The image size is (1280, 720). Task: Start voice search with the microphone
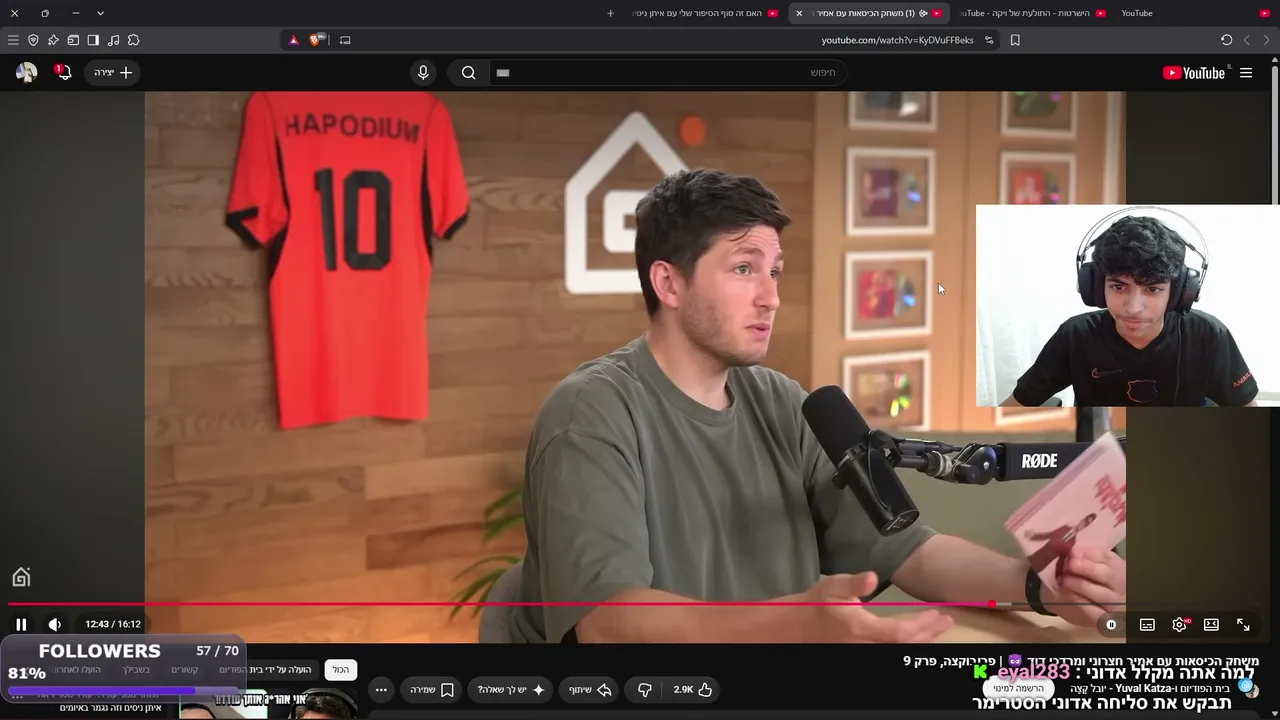click(x=423, y=72)
